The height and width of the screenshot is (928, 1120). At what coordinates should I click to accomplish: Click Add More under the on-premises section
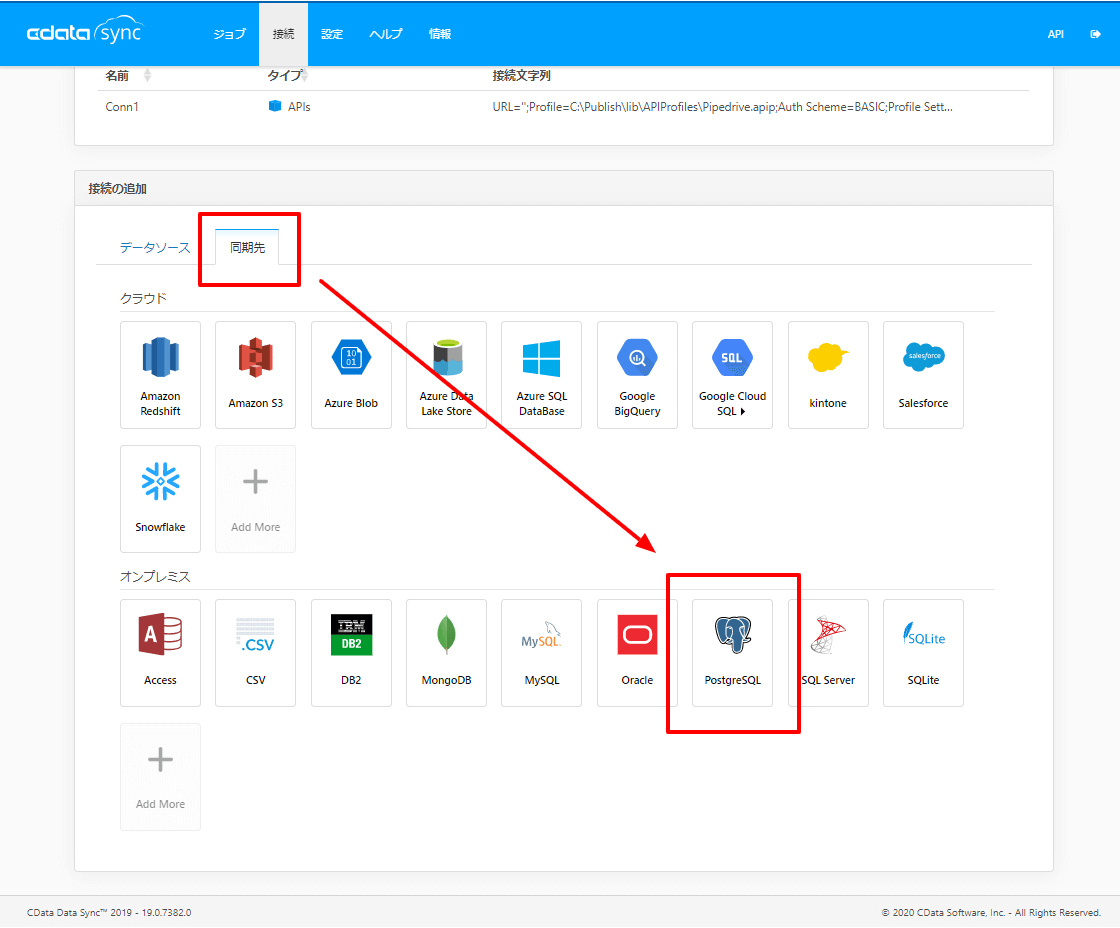(160, 777)
